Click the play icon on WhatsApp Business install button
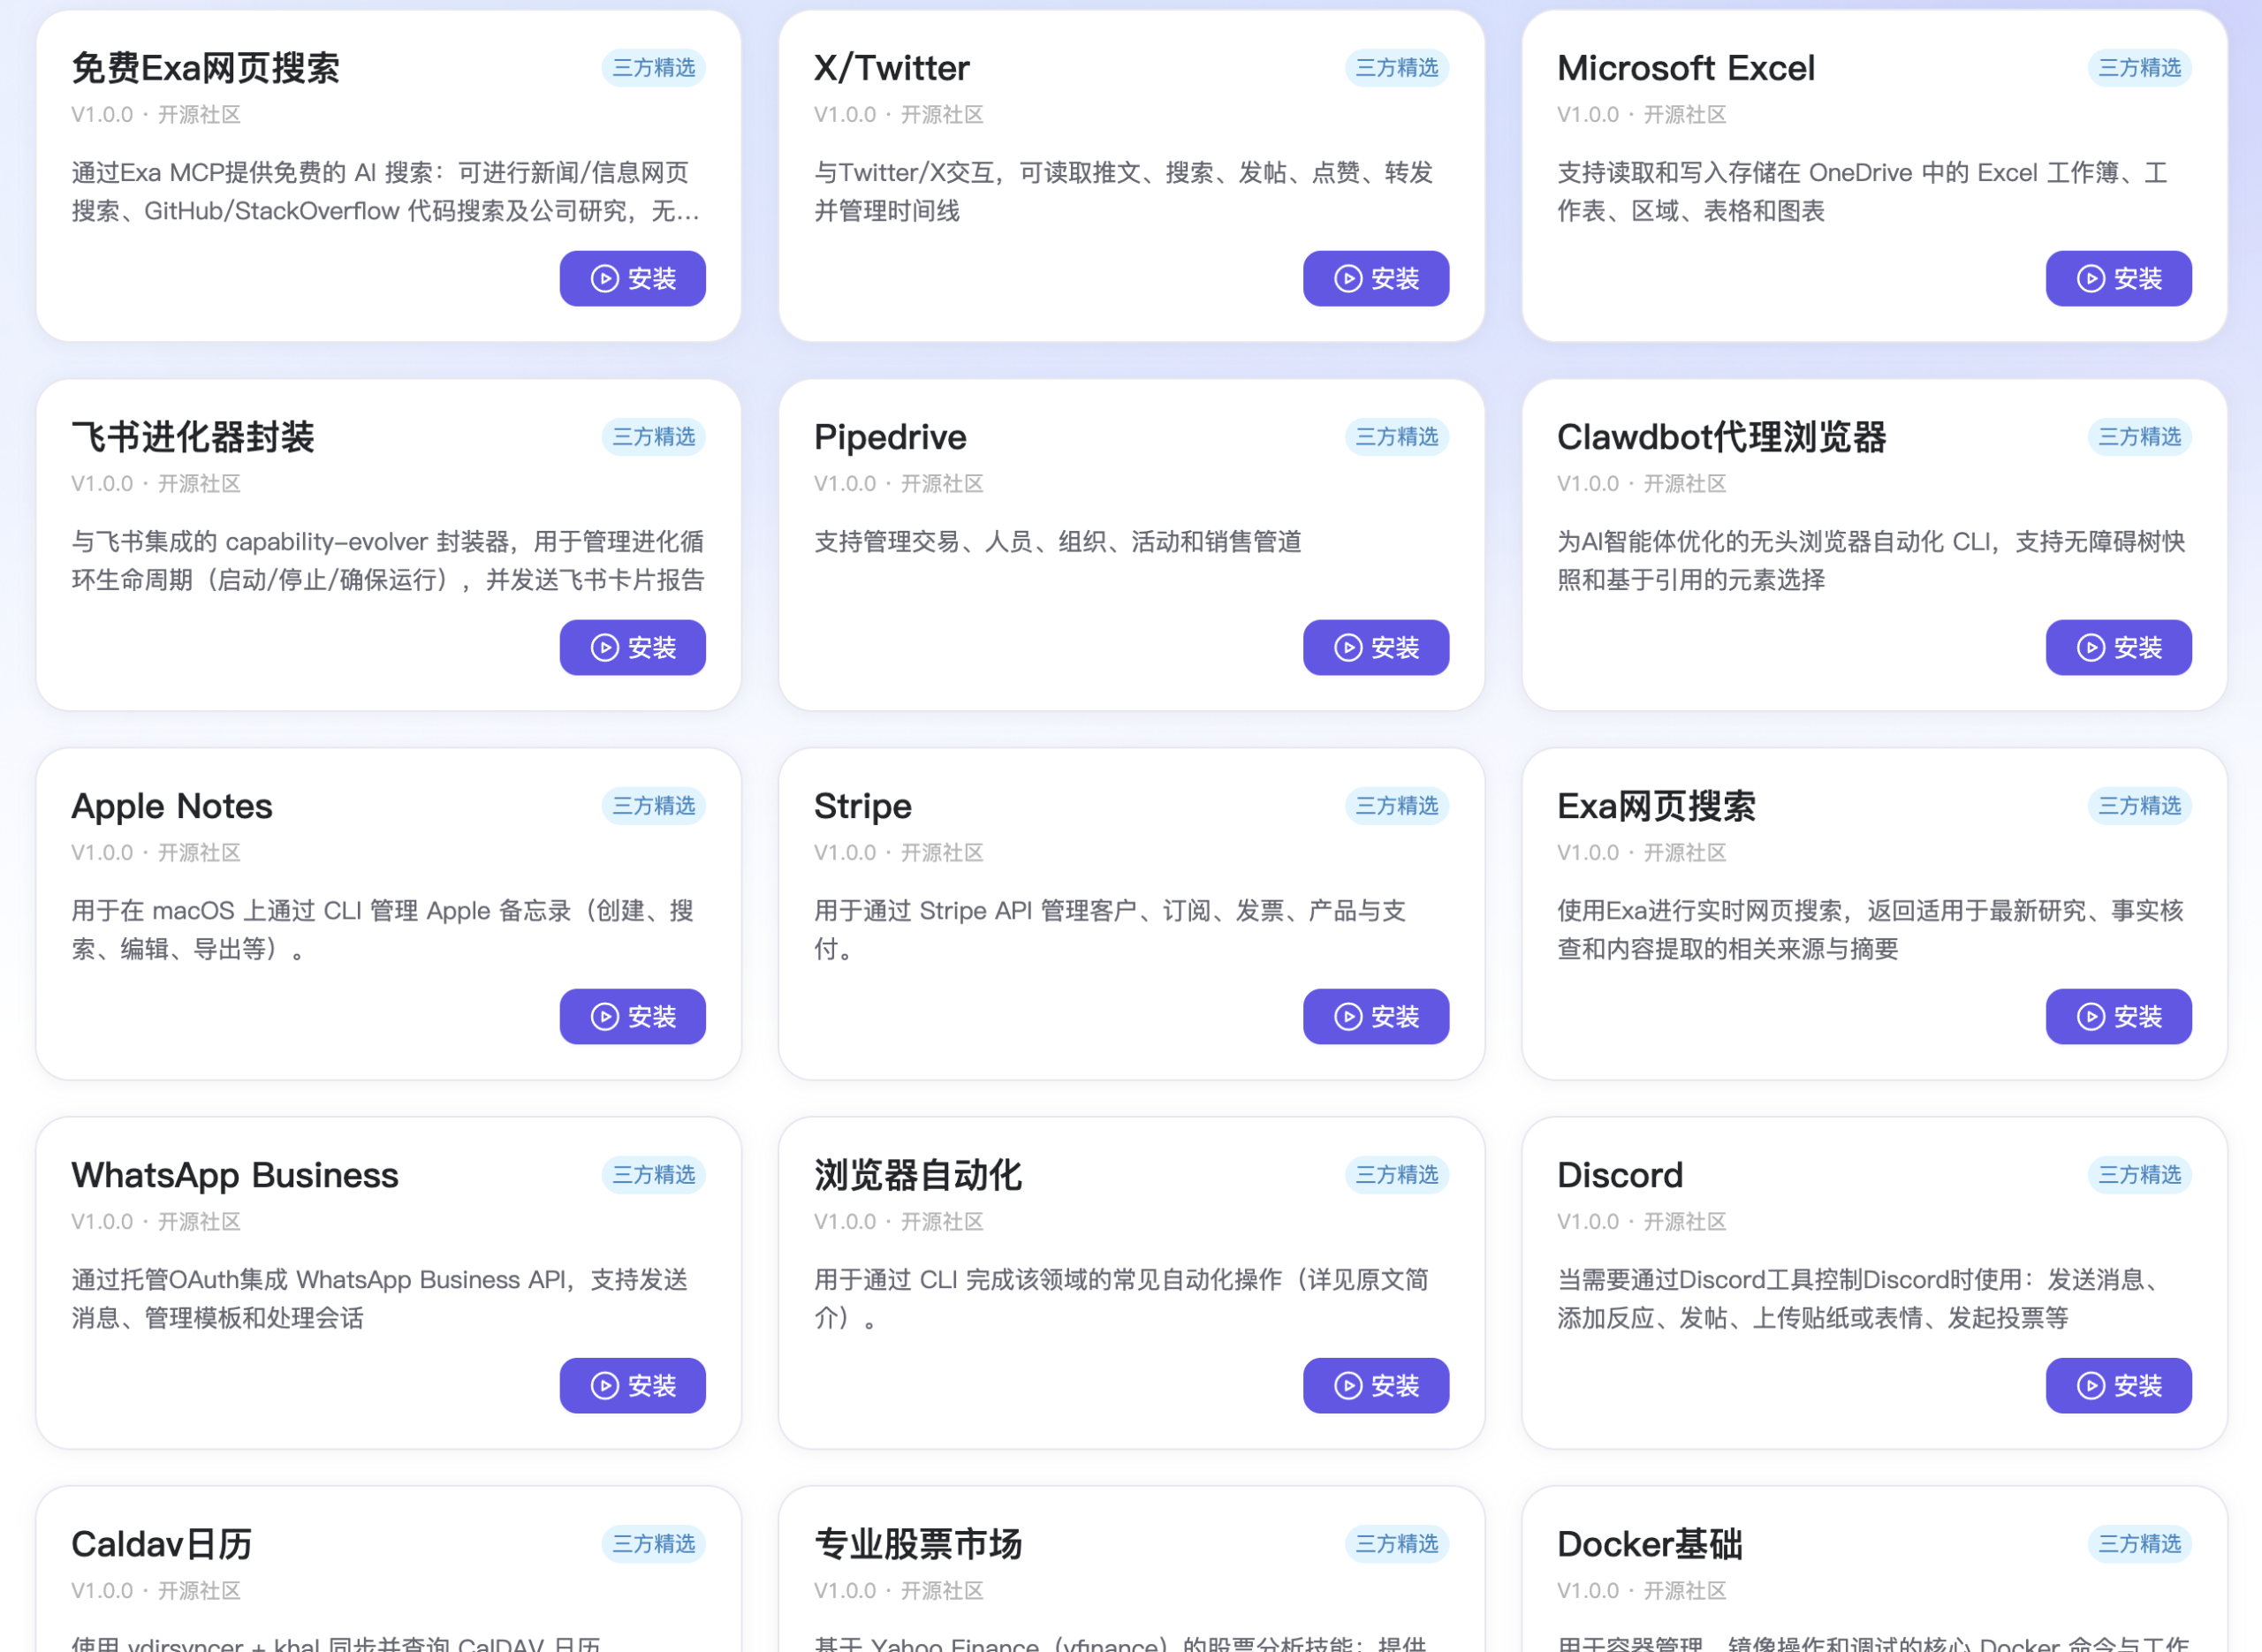Viewport: 2262px width, 1652px height. pos(604,1386)
